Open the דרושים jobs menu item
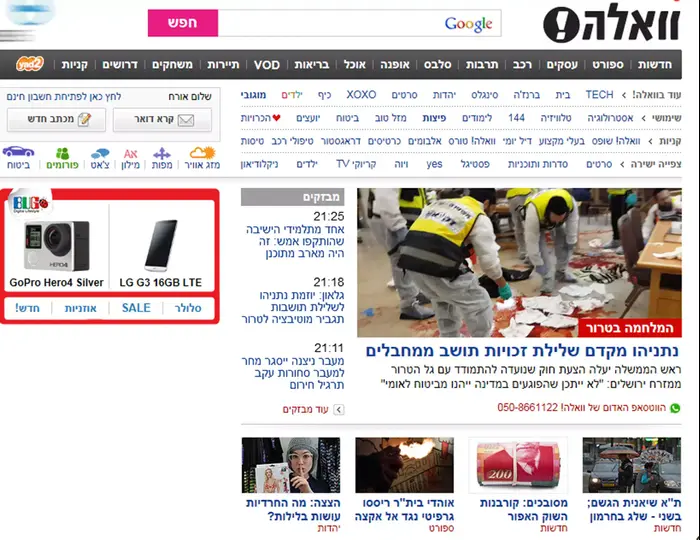Screen dimensions: 700x540 click(120, 65)
